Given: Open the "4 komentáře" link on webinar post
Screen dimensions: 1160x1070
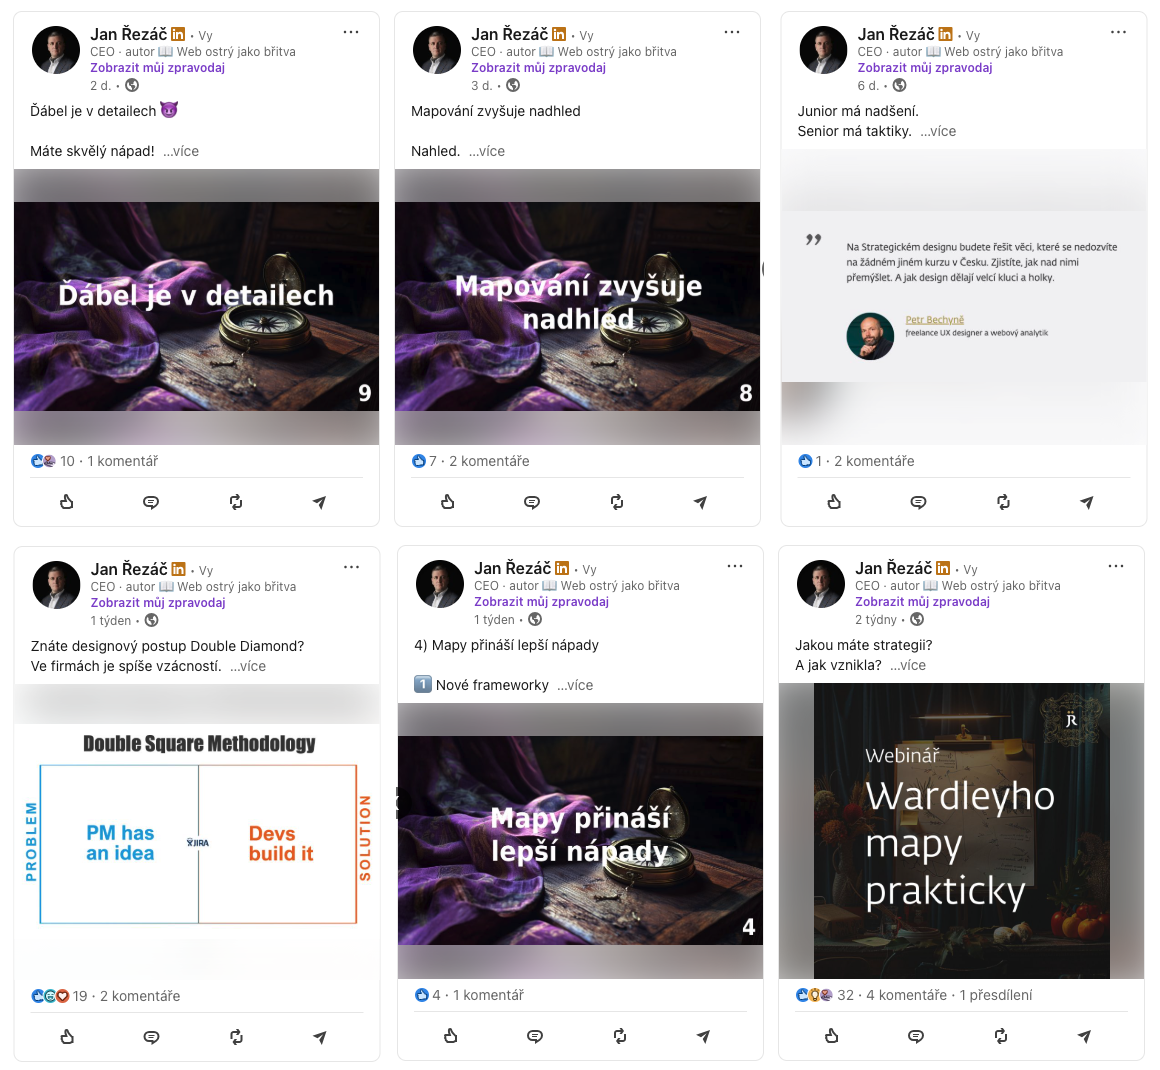Looking at the screenshot, I should pyautogui.click(x=906, y=995).
